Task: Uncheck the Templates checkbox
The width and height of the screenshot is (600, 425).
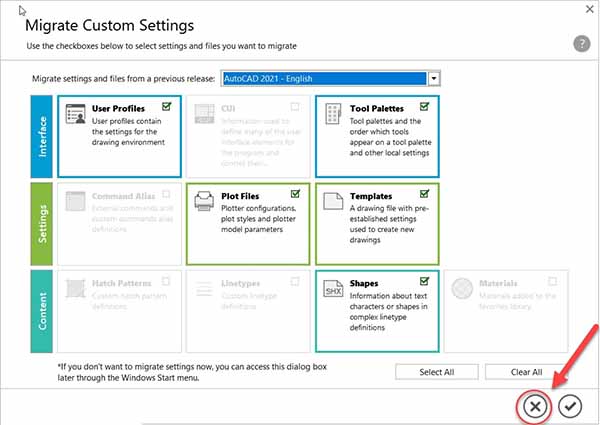Action: [x=424, y=193]
